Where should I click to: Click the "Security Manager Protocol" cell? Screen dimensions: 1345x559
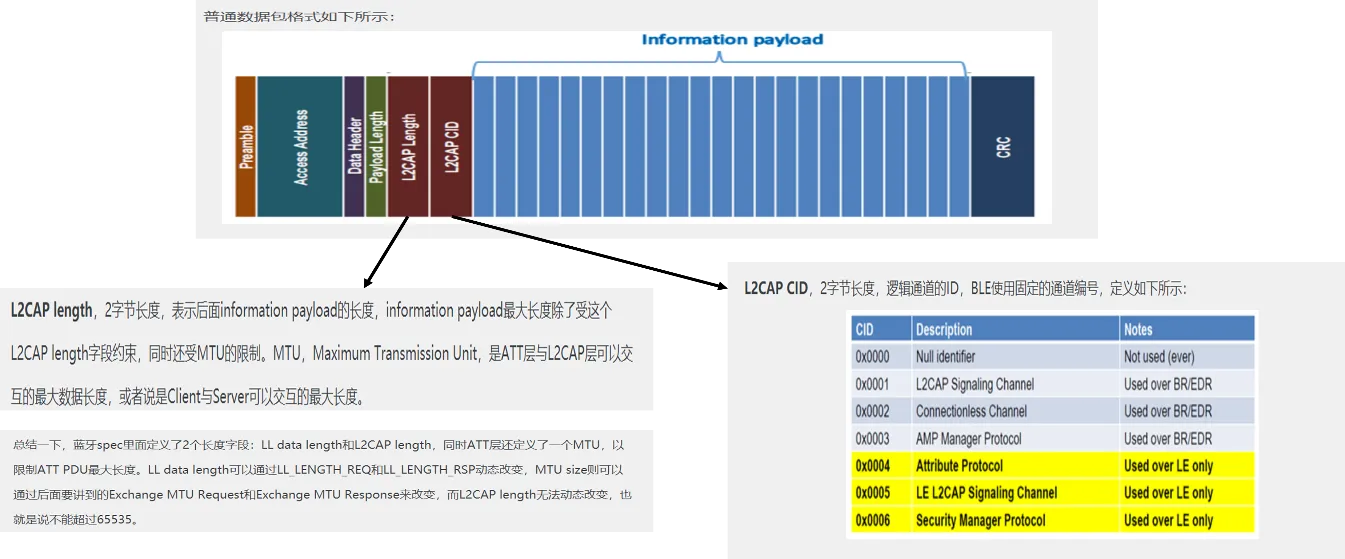[x=1015, y=520]
